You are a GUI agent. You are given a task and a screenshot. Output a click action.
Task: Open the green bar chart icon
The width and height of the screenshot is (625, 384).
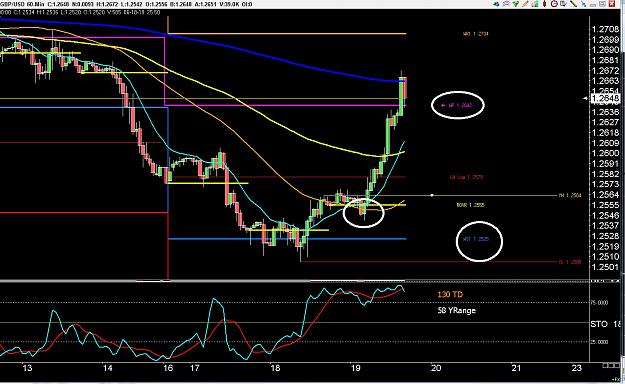[535, 4]
